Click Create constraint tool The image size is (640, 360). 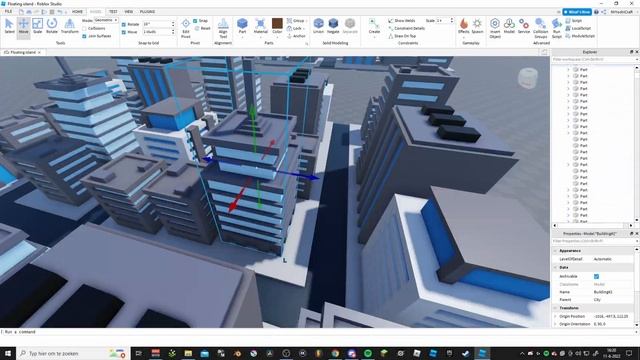[374, 26]
